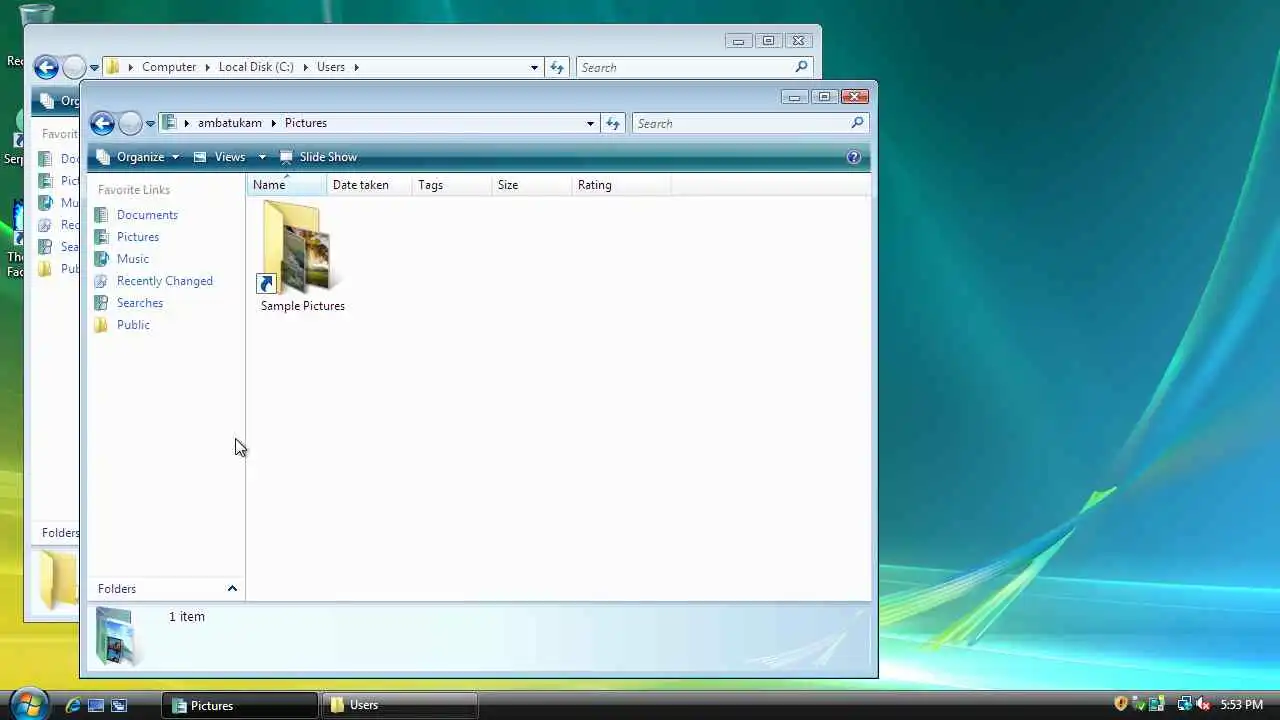Sort by Rating column header

(621, 185)
